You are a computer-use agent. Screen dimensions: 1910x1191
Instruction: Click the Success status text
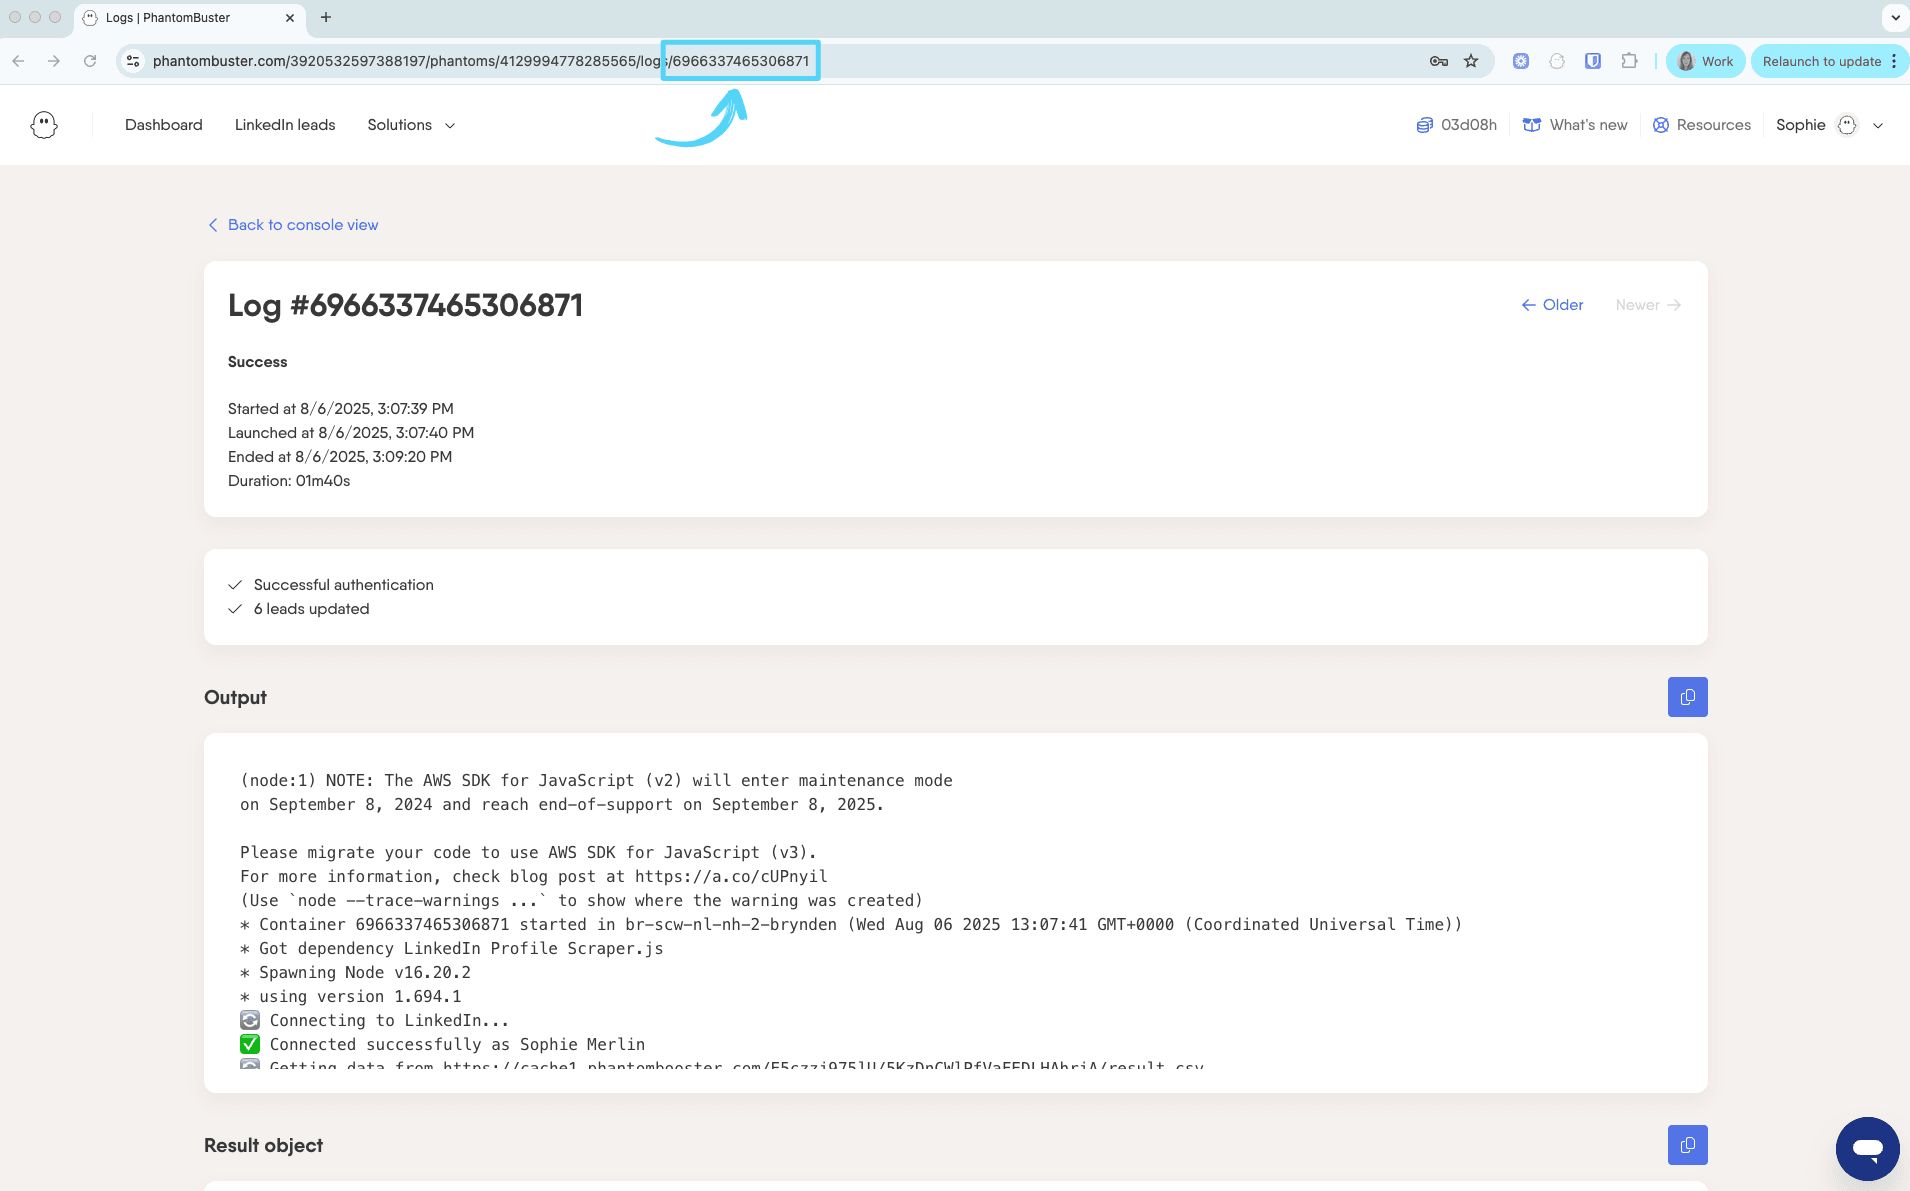click(x=257, y=362)
